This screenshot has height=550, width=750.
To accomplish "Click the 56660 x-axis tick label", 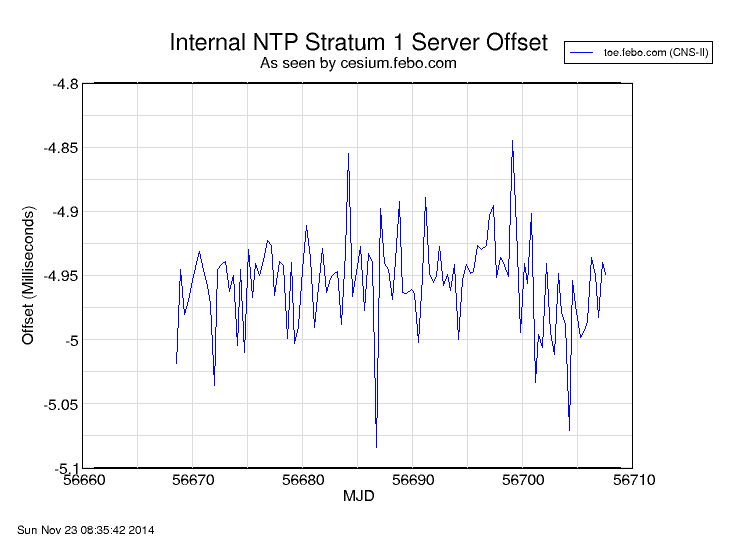I will [x=83, y=480].
